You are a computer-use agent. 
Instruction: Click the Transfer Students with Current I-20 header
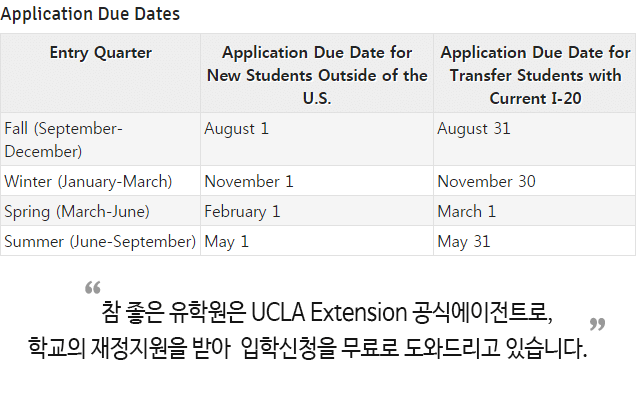tap(535, 75)
